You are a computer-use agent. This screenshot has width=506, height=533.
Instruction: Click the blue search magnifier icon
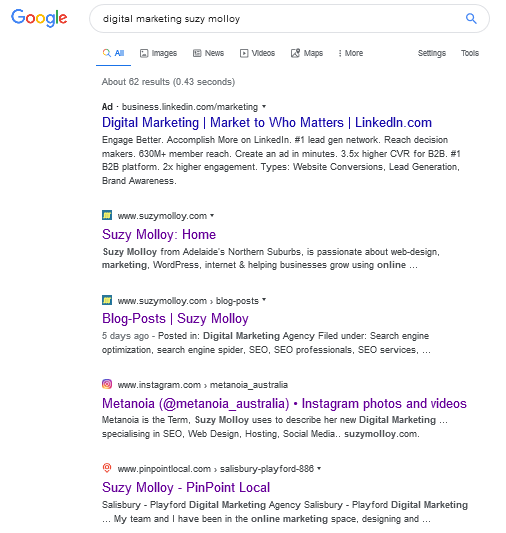[471, 18]
